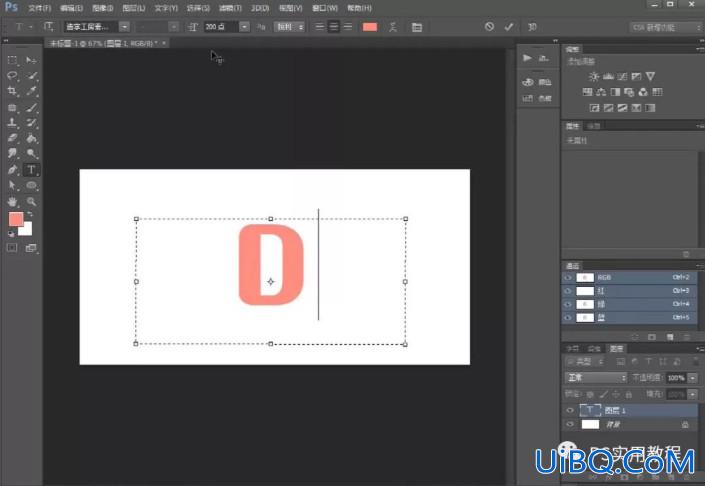This screenshot has height=486, width=705.
Task: Select the Pen tool
Action: (x=12, y=170)
